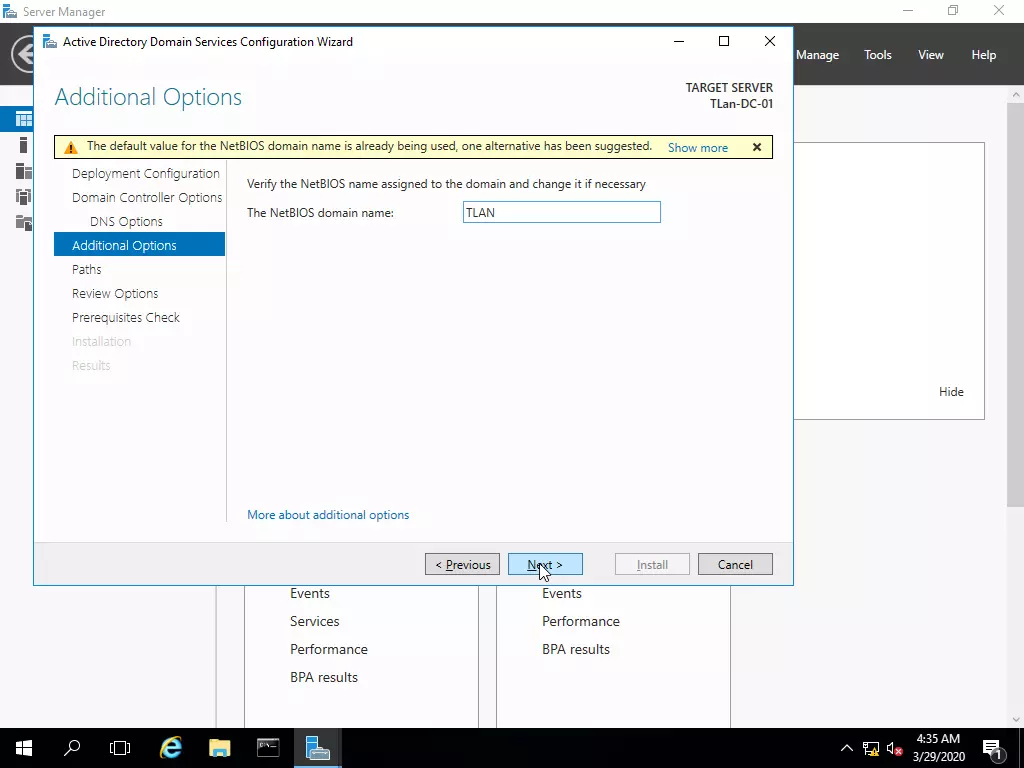Open BPA results in the tile listing Services
This screenshot has width=1024, height=768.
point(324,677)
